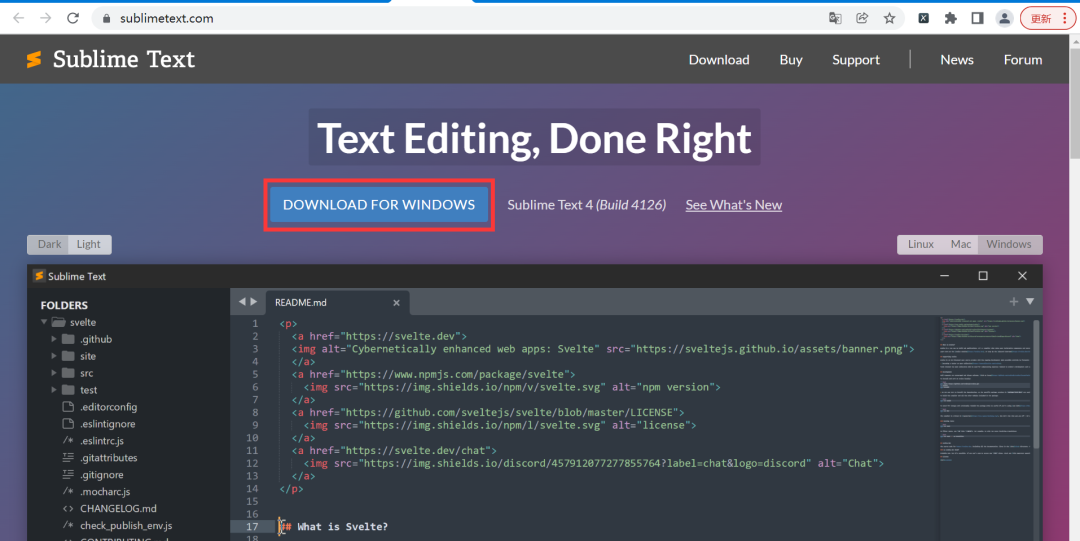
Task: Click the address bar URL
Action: coord(167,19)
